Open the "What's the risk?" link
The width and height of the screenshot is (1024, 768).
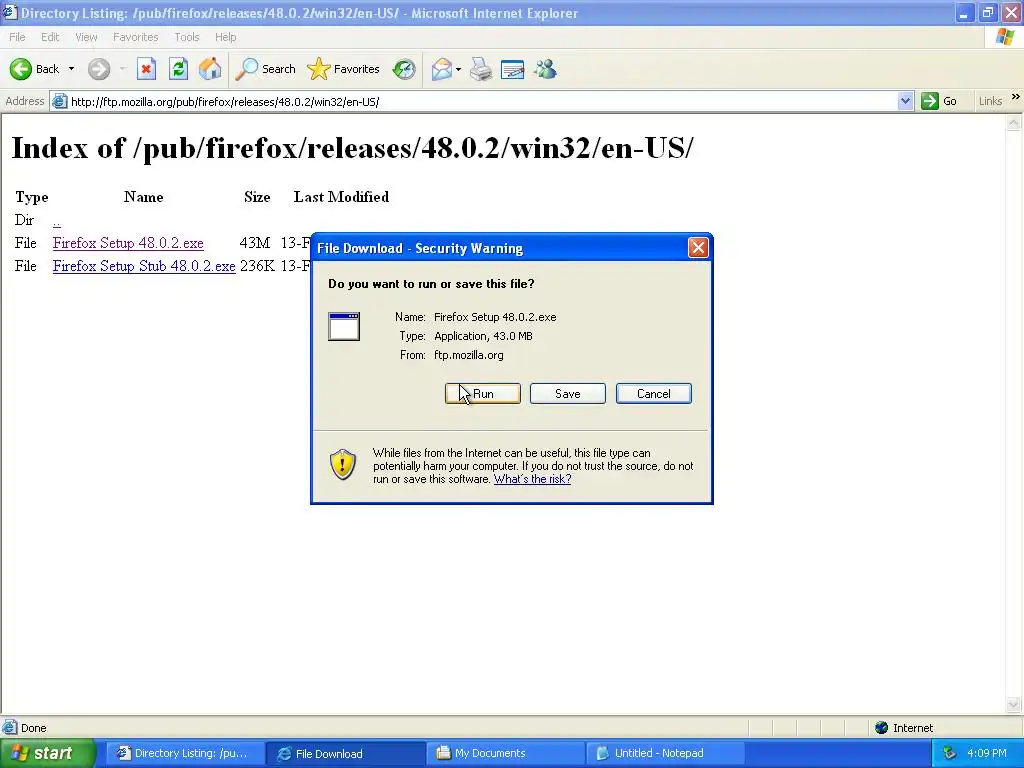coord(532,479)
